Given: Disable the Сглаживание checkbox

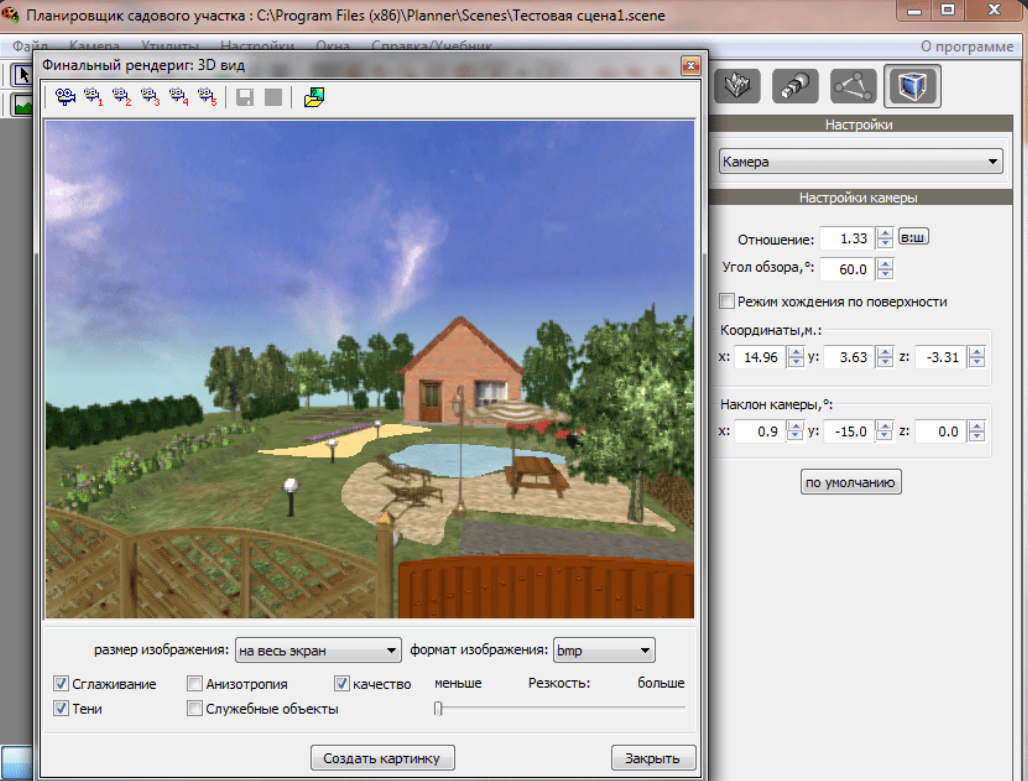Looking at the screenshot, I should [x=61, y=684].
